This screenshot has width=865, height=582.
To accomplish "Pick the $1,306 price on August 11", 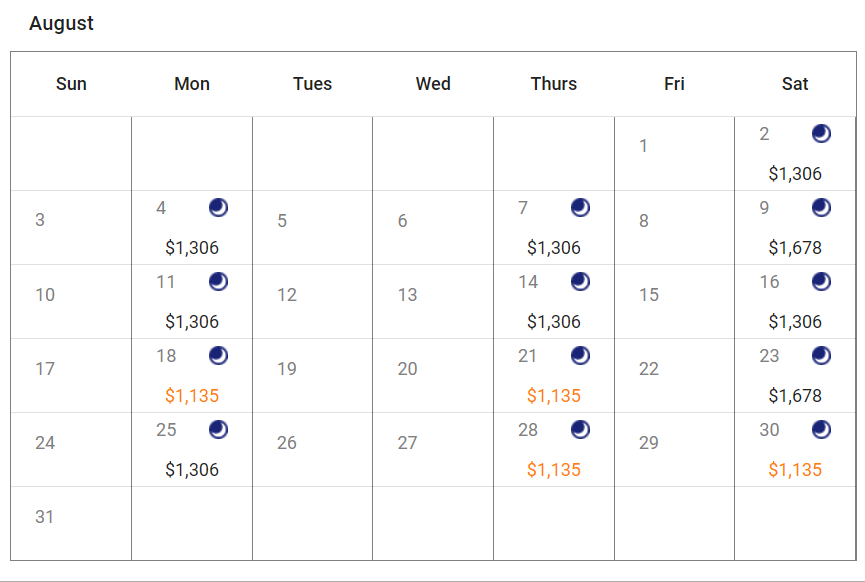I will coord(192,322).
